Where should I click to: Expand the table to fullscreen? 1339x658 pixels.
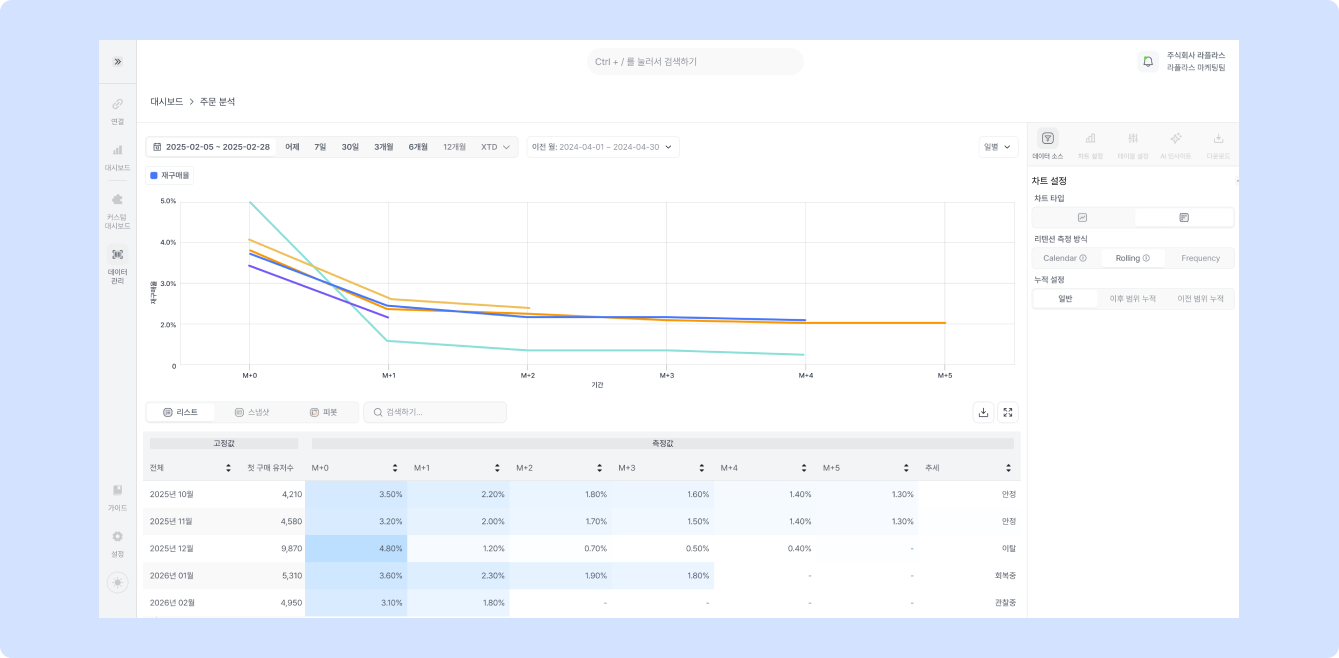click(1008, 412)
